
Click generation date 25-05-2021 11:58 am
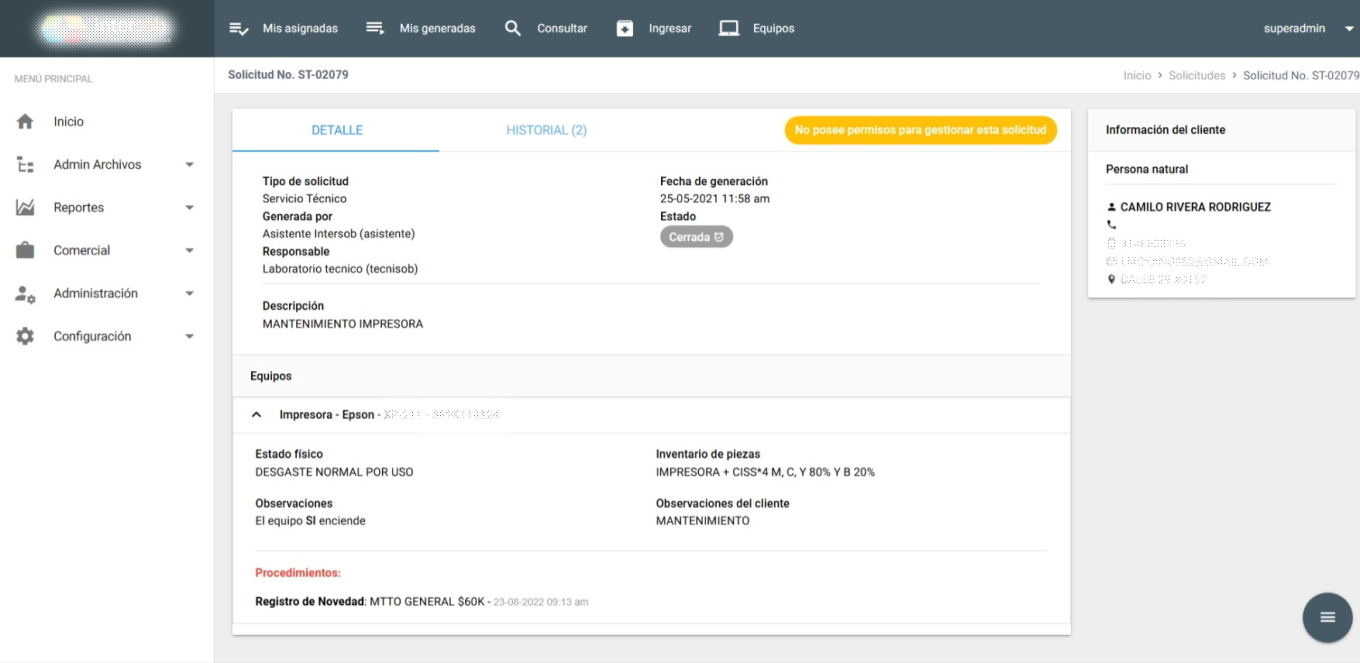pyautogui.click(x=715, y=199)
